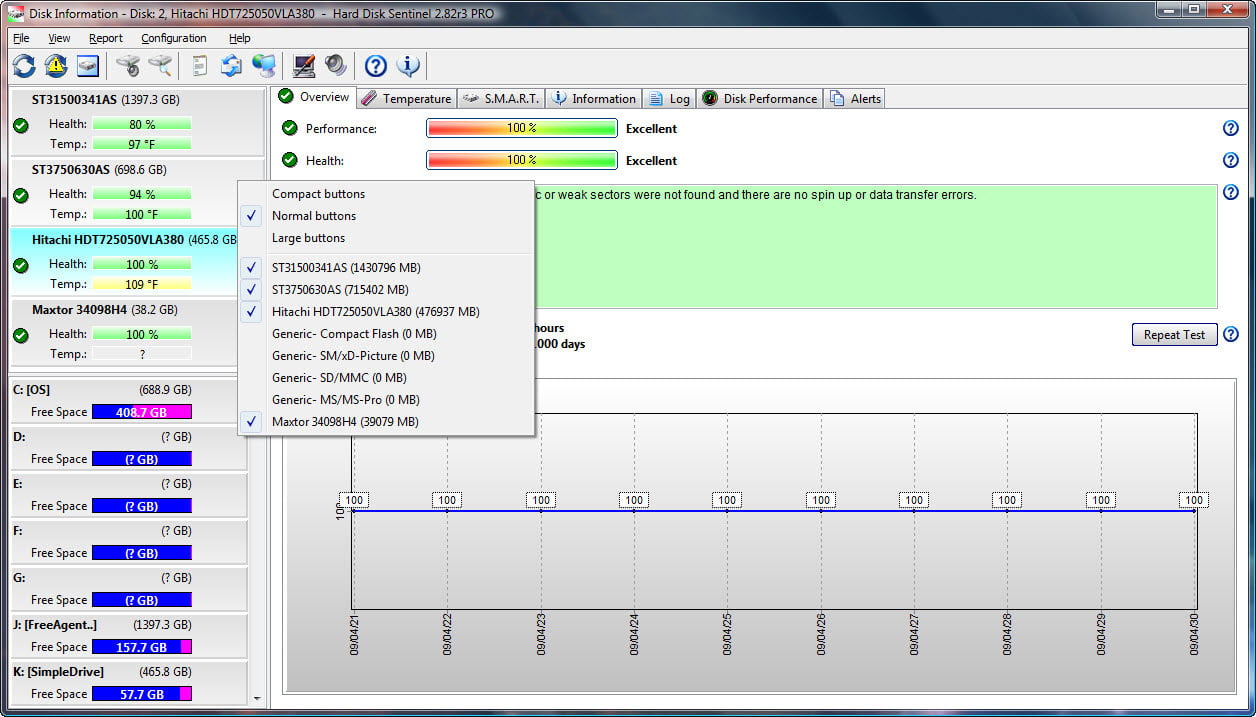
Task: Click the application icon in title bar
Action: [15, 13]
